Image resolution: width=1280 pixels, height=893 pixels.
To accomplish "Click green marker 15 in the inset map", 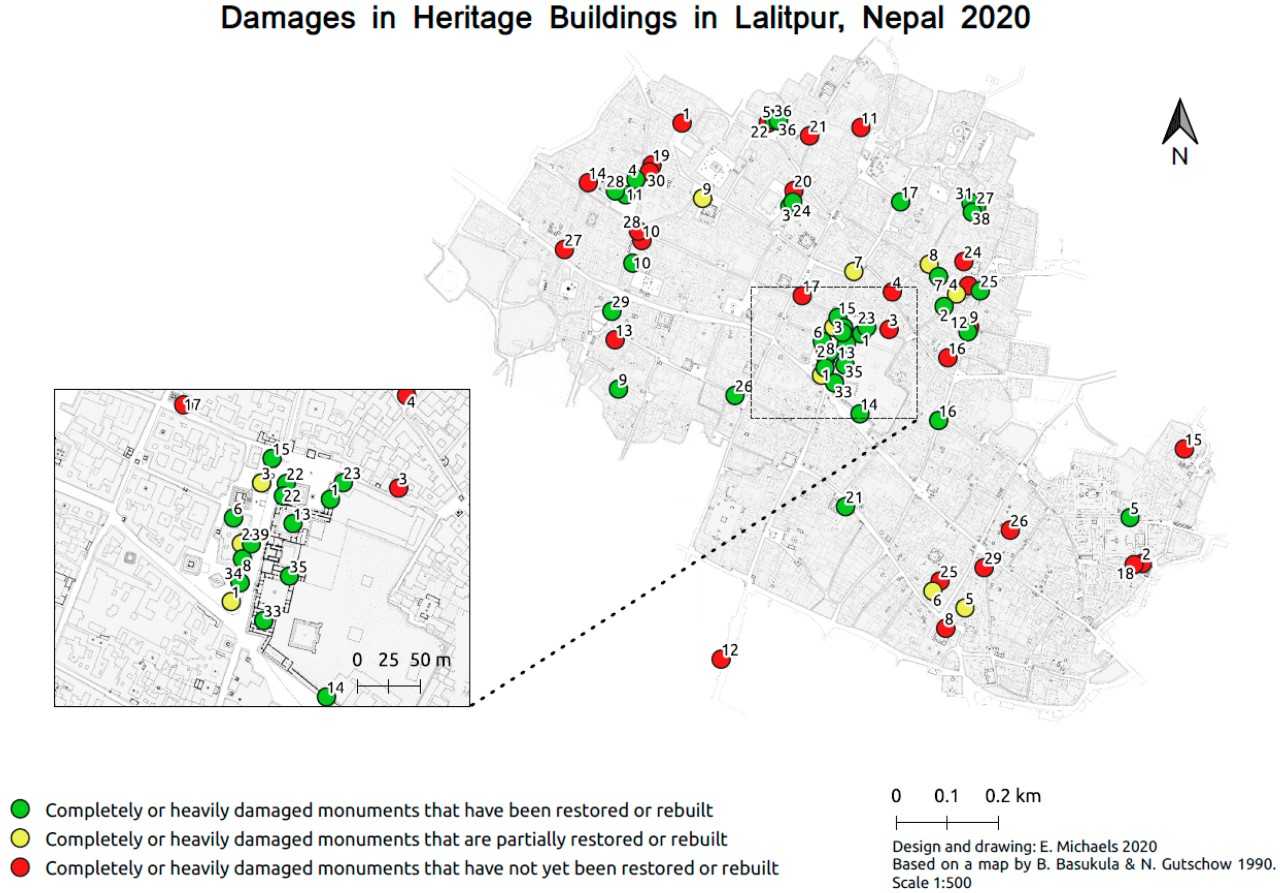I will (x=271, y=459).
